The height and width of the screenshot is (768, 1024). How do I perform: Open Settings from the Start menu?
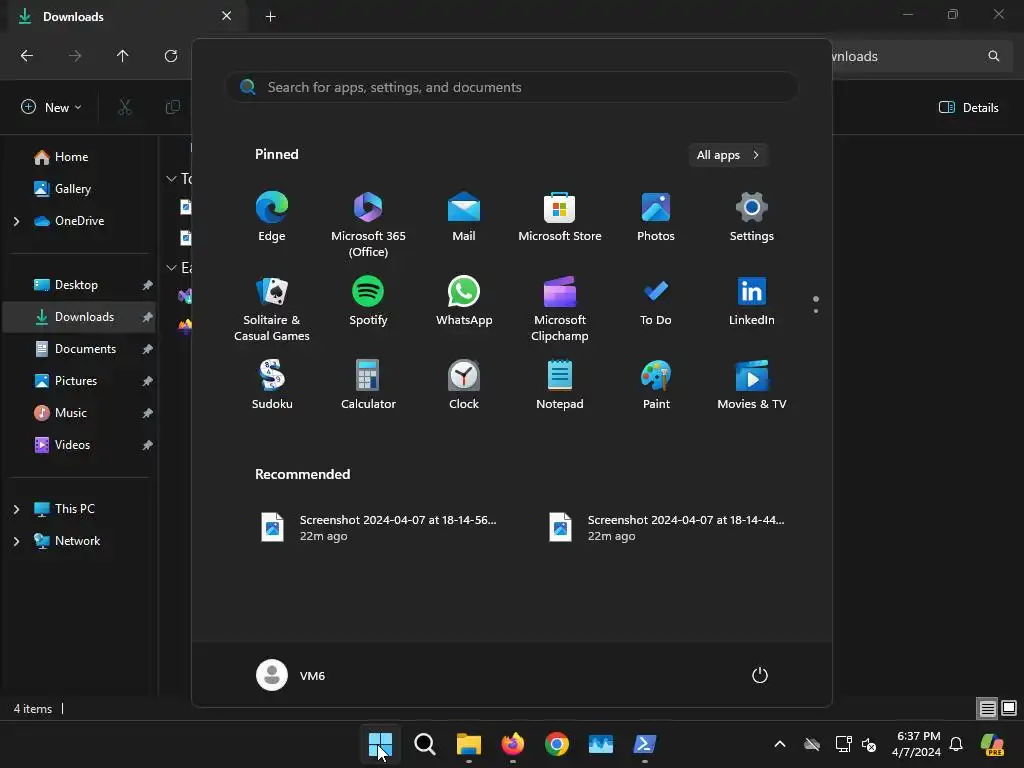[752, 217]
